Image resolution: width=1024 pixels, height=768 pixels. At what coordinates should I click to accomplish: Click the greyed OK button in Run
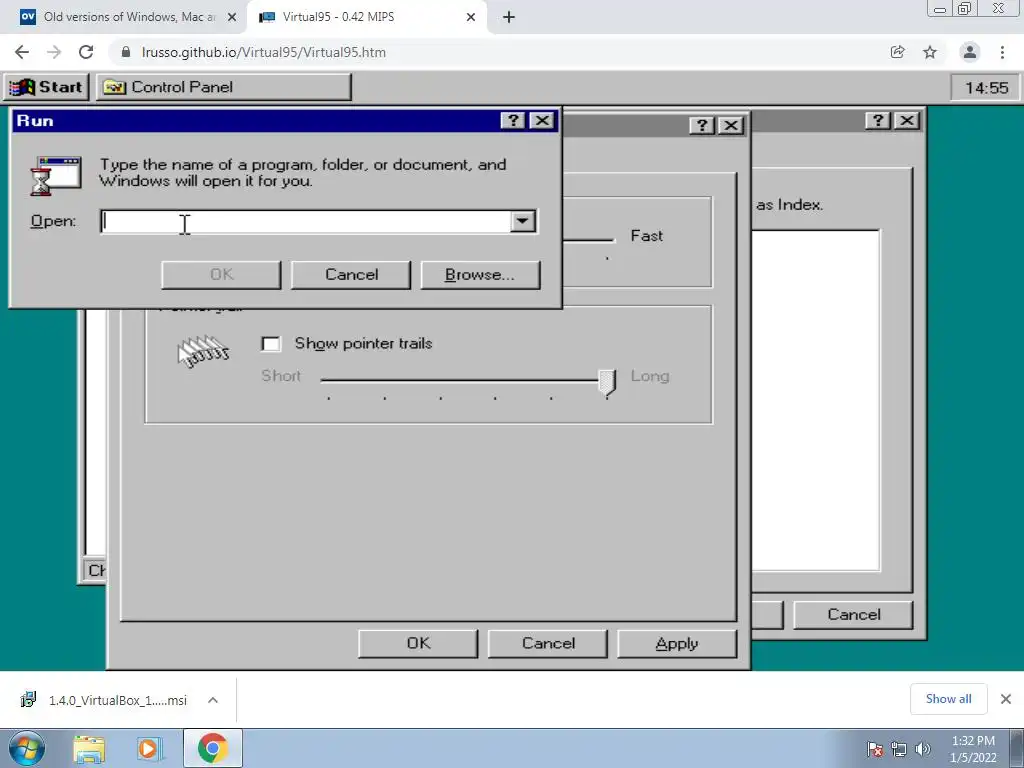click(x=221, y=274)
